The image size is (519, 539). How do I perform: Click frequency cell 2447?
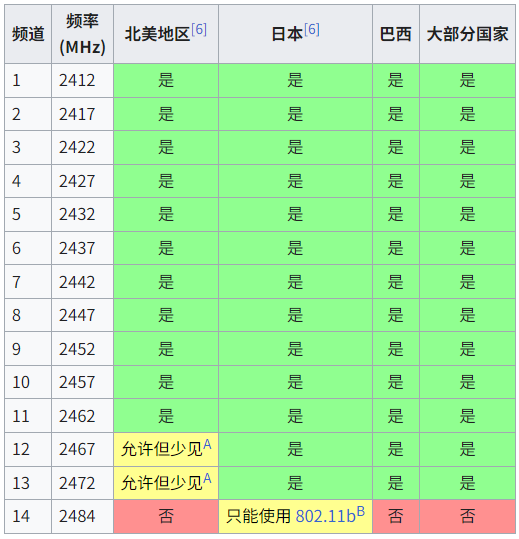pos(82,315)
